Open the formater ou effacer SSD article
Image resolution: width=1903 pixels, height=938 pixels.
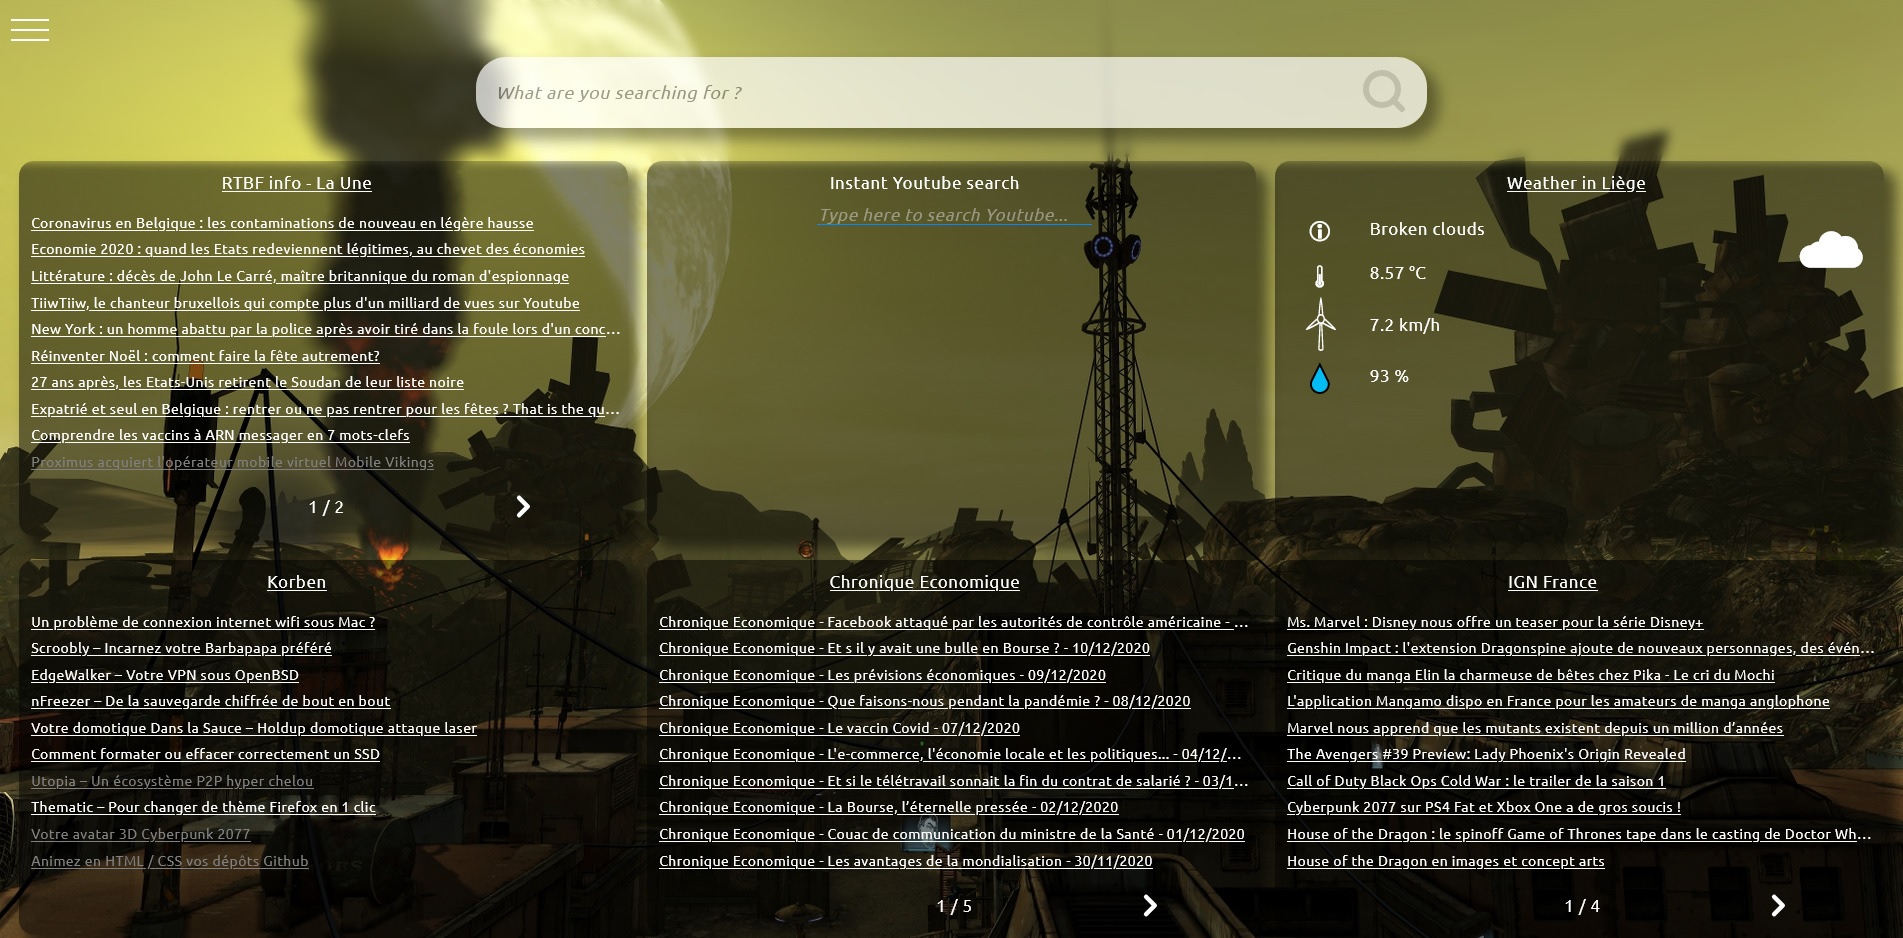(x=205, y=754)
